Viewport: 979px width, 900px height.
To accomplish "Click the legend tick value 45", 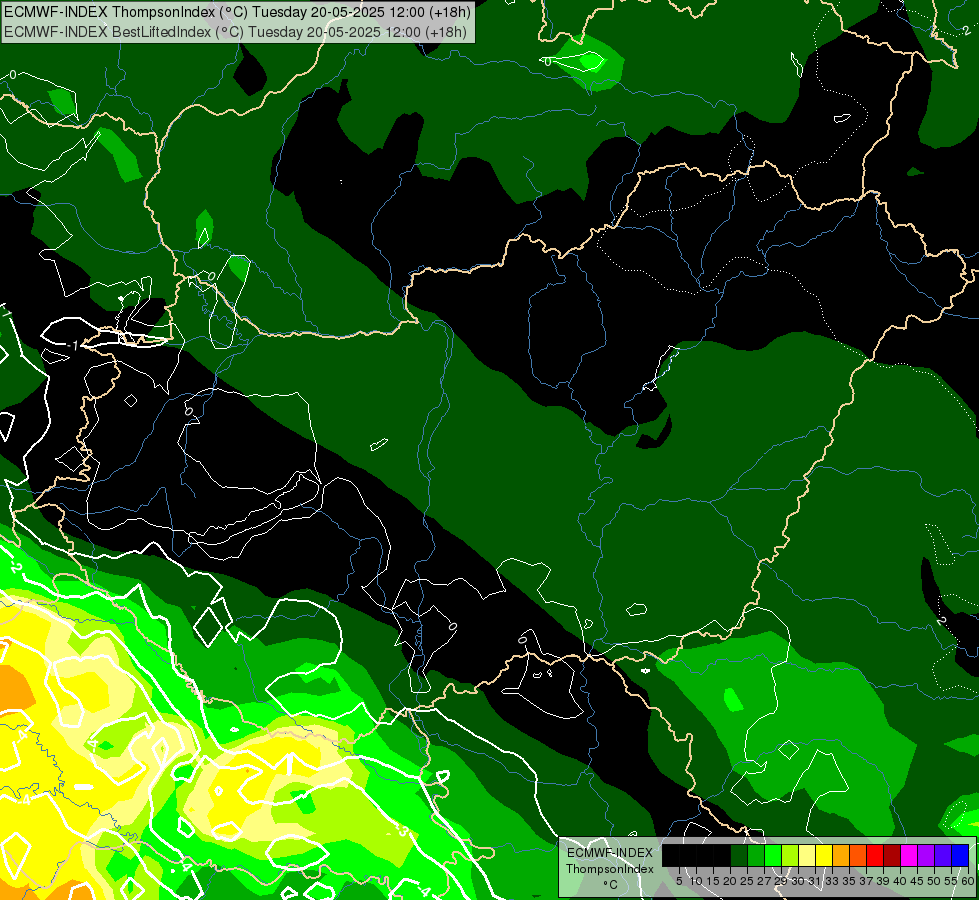I will 918,881.
